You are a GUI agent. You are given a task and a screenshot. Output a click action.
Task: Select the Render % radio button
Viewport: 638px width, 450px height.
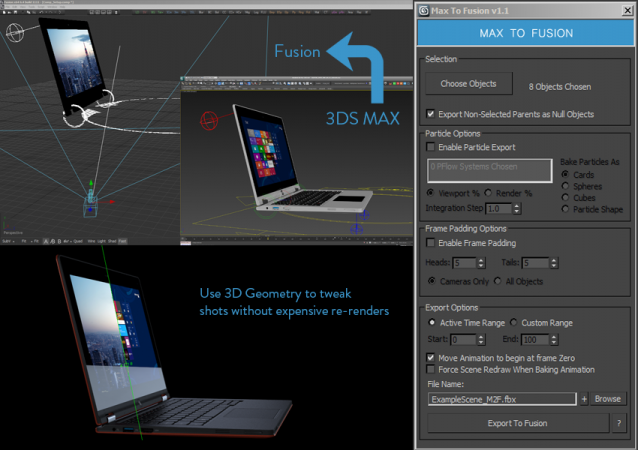pyautogui.click(x=488, y=192)
